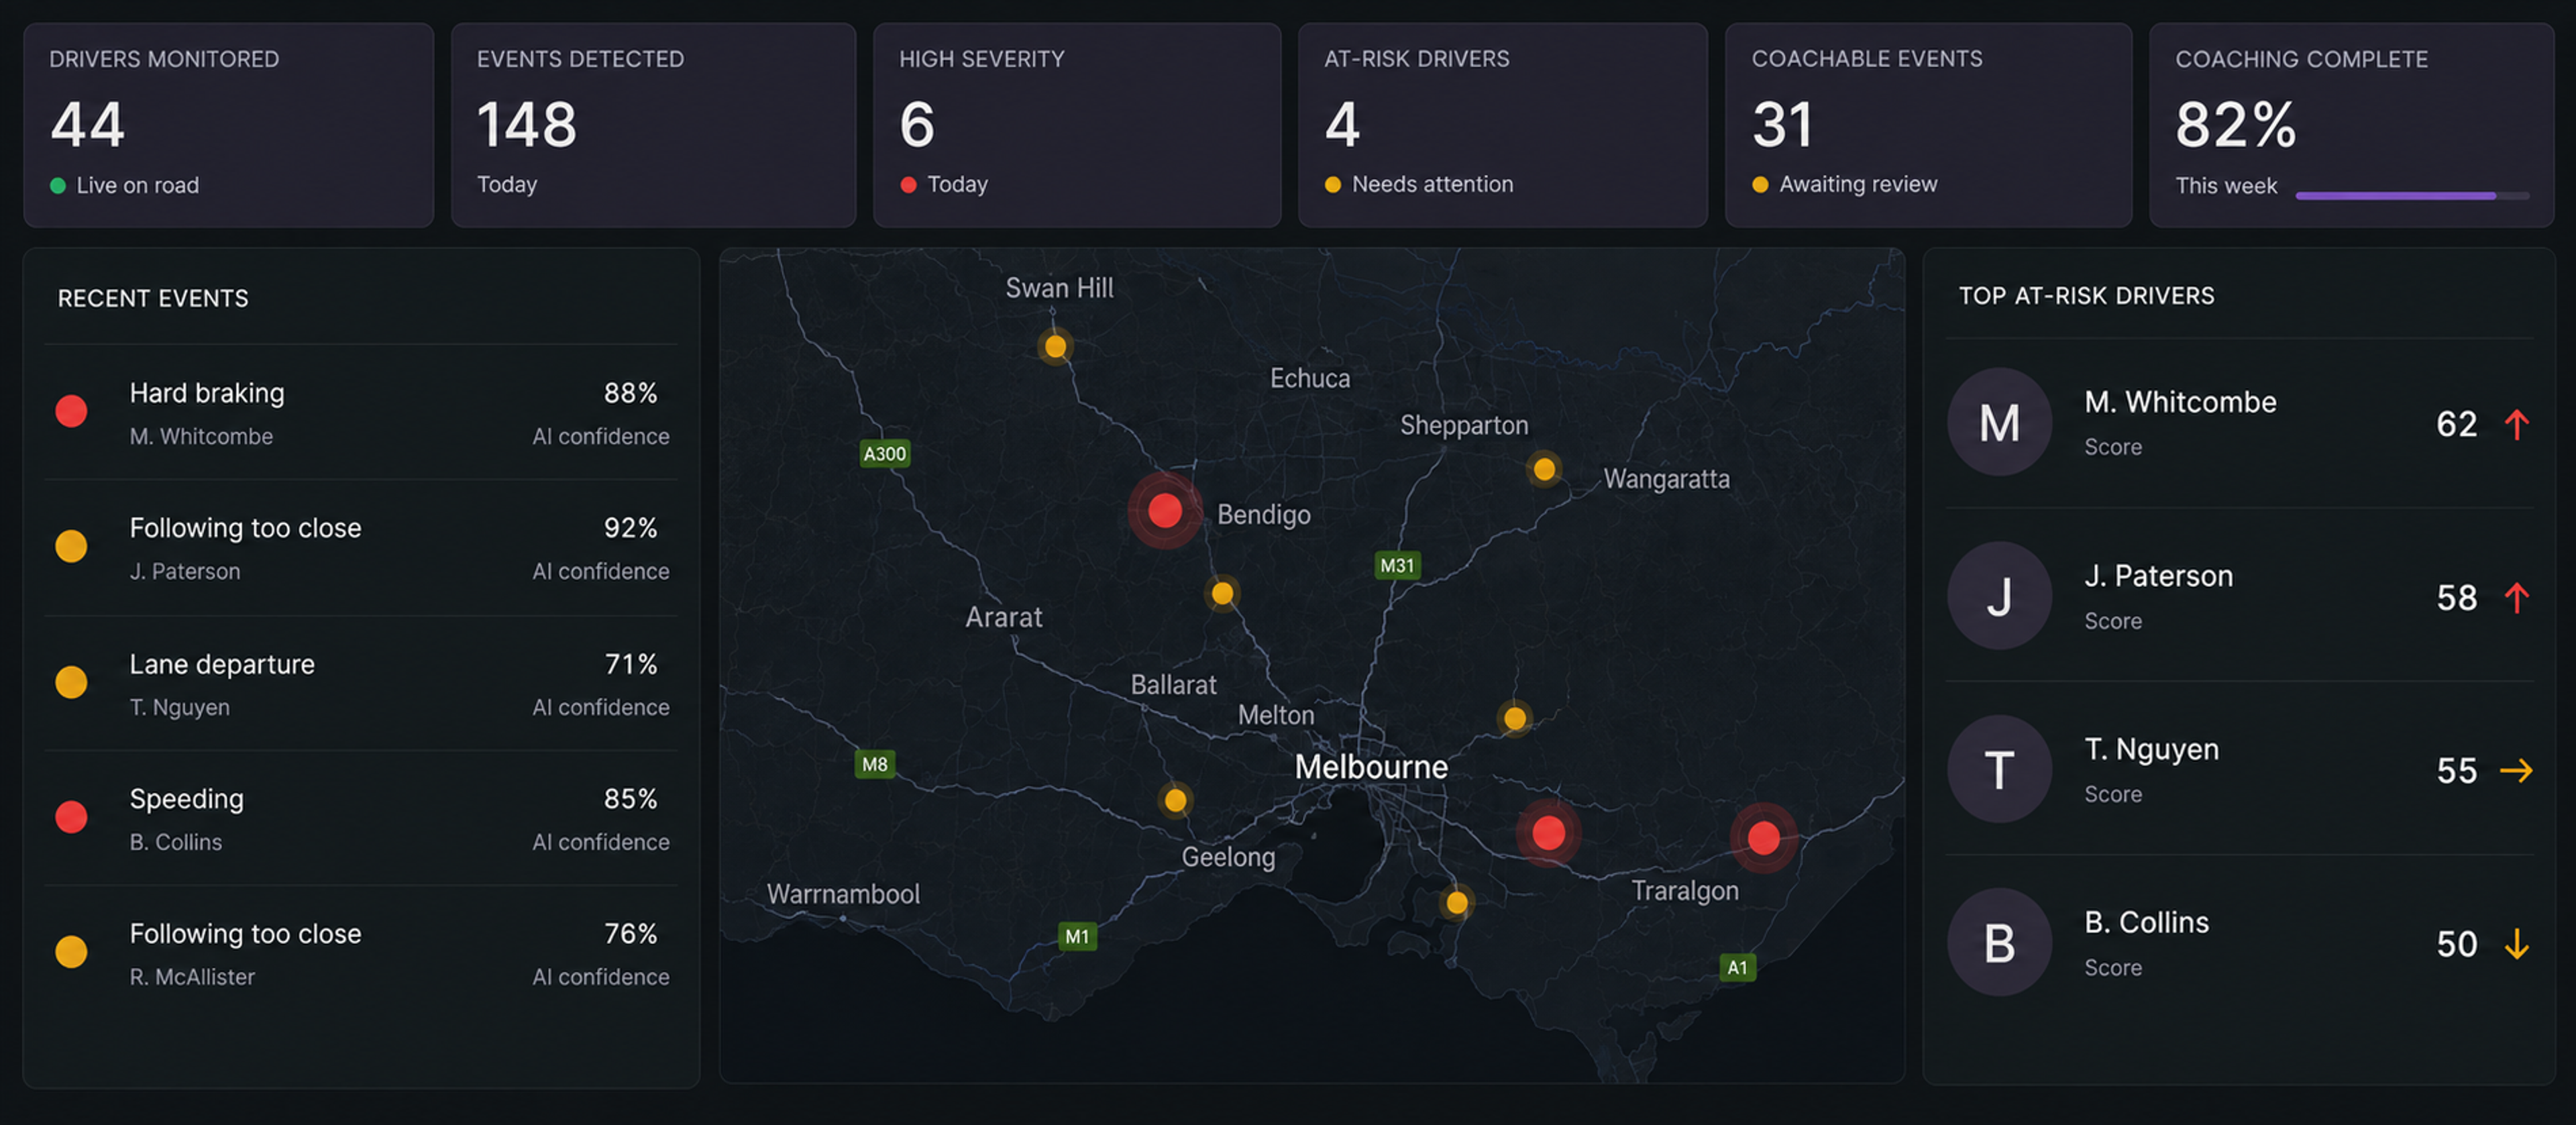The height and width of the screenshot is (1125, 2576).
Task: Click the M8 road shield on map
Action: (875, 764)
